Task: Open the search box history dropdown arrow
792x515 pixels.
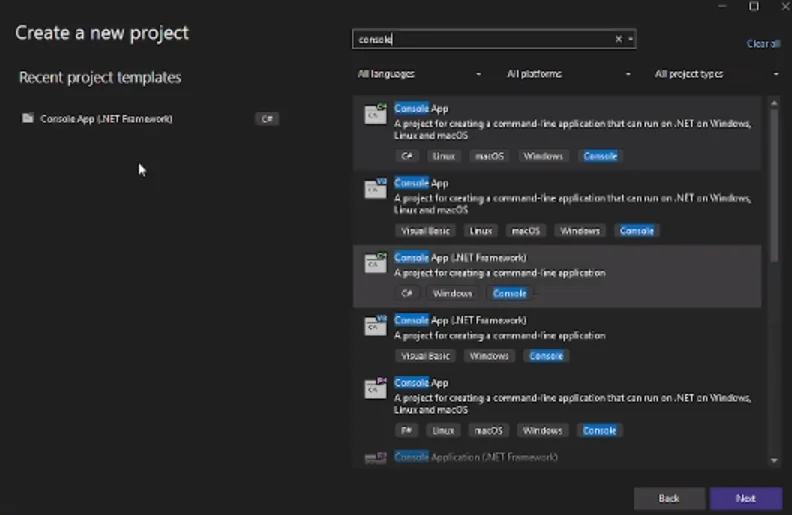Action: (630, 39)
